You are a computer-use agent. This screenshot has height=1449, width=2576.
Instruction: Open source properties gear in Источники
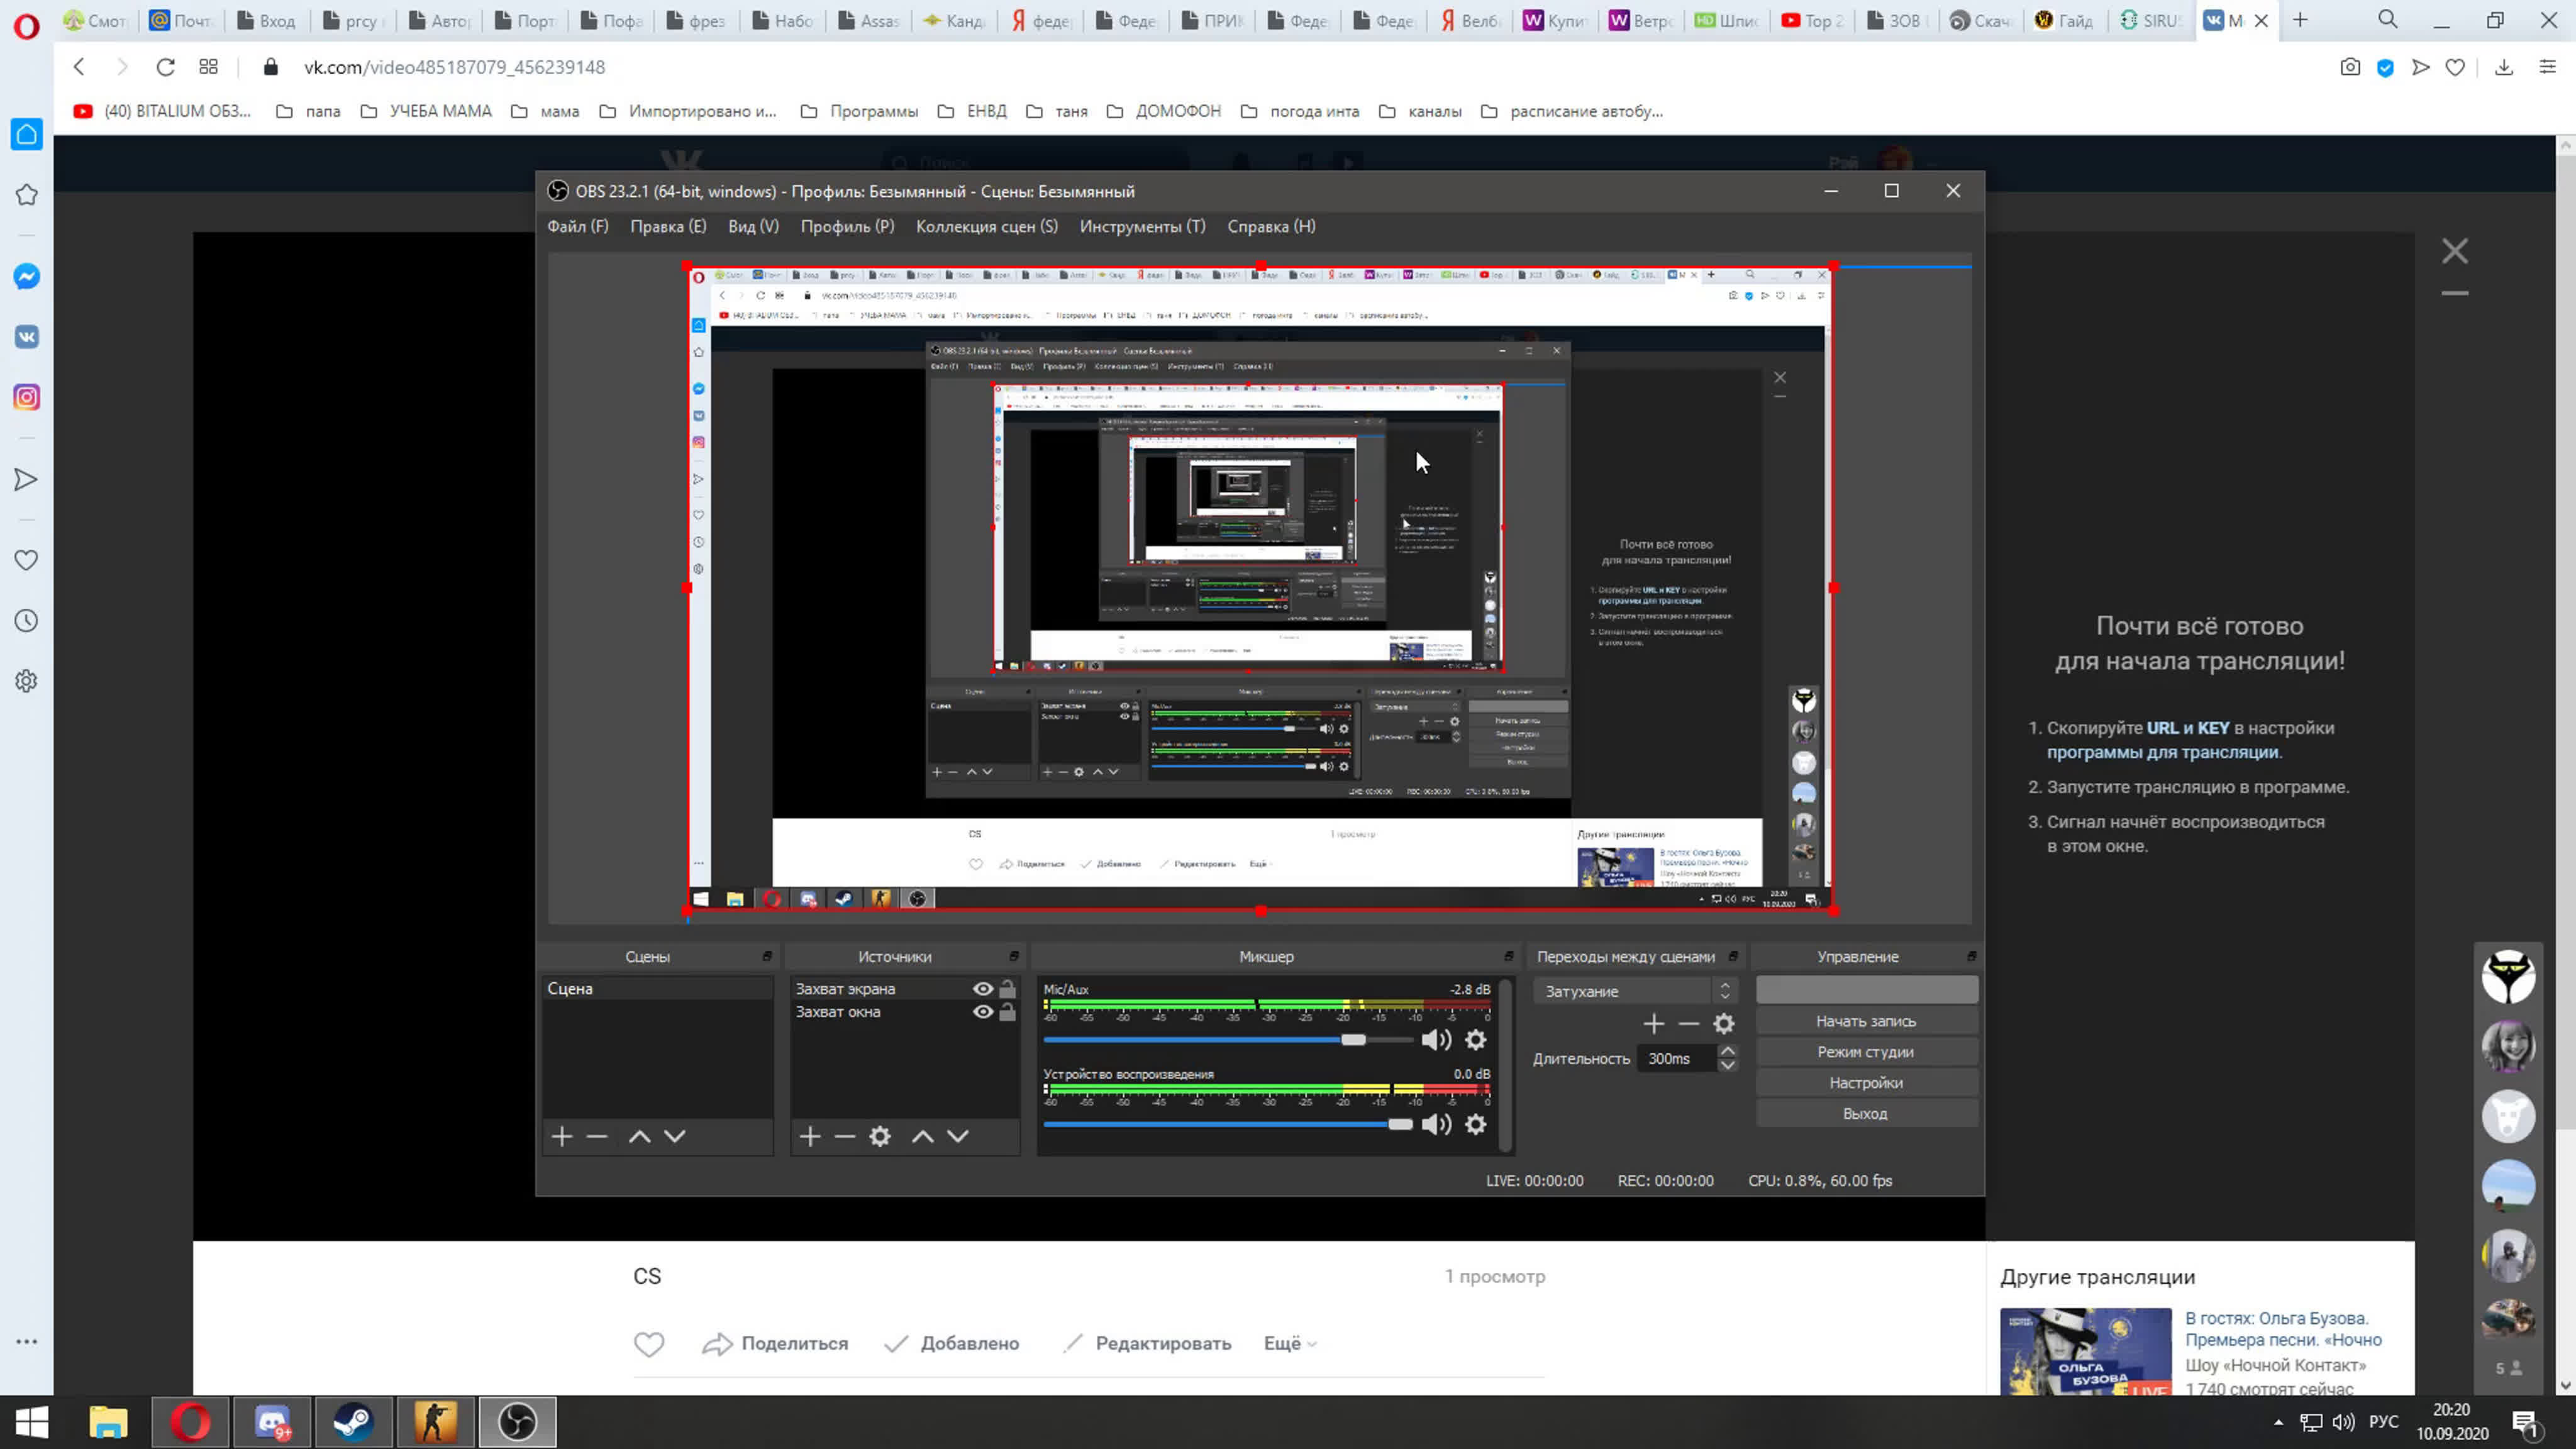point(880,1136)
